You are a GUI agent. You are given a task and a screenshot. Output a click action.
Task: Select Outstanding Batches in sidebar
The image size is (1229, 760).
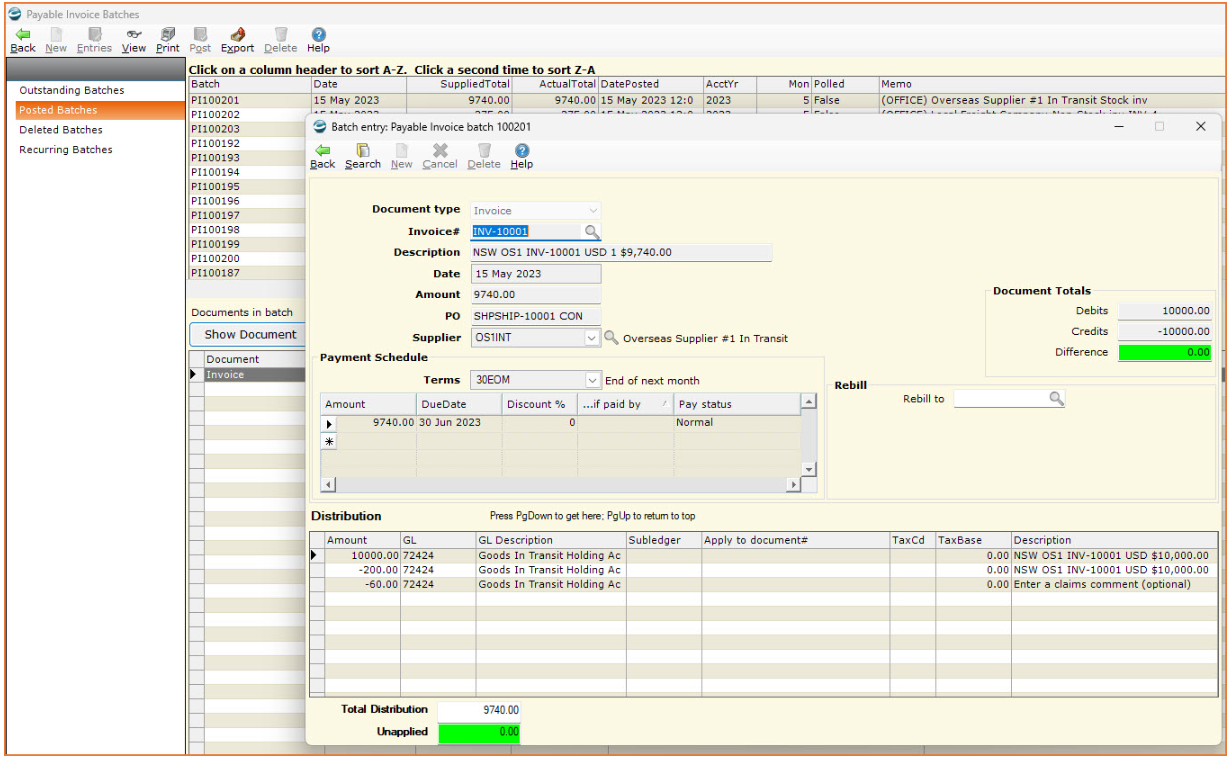click(x=72, y=90)
